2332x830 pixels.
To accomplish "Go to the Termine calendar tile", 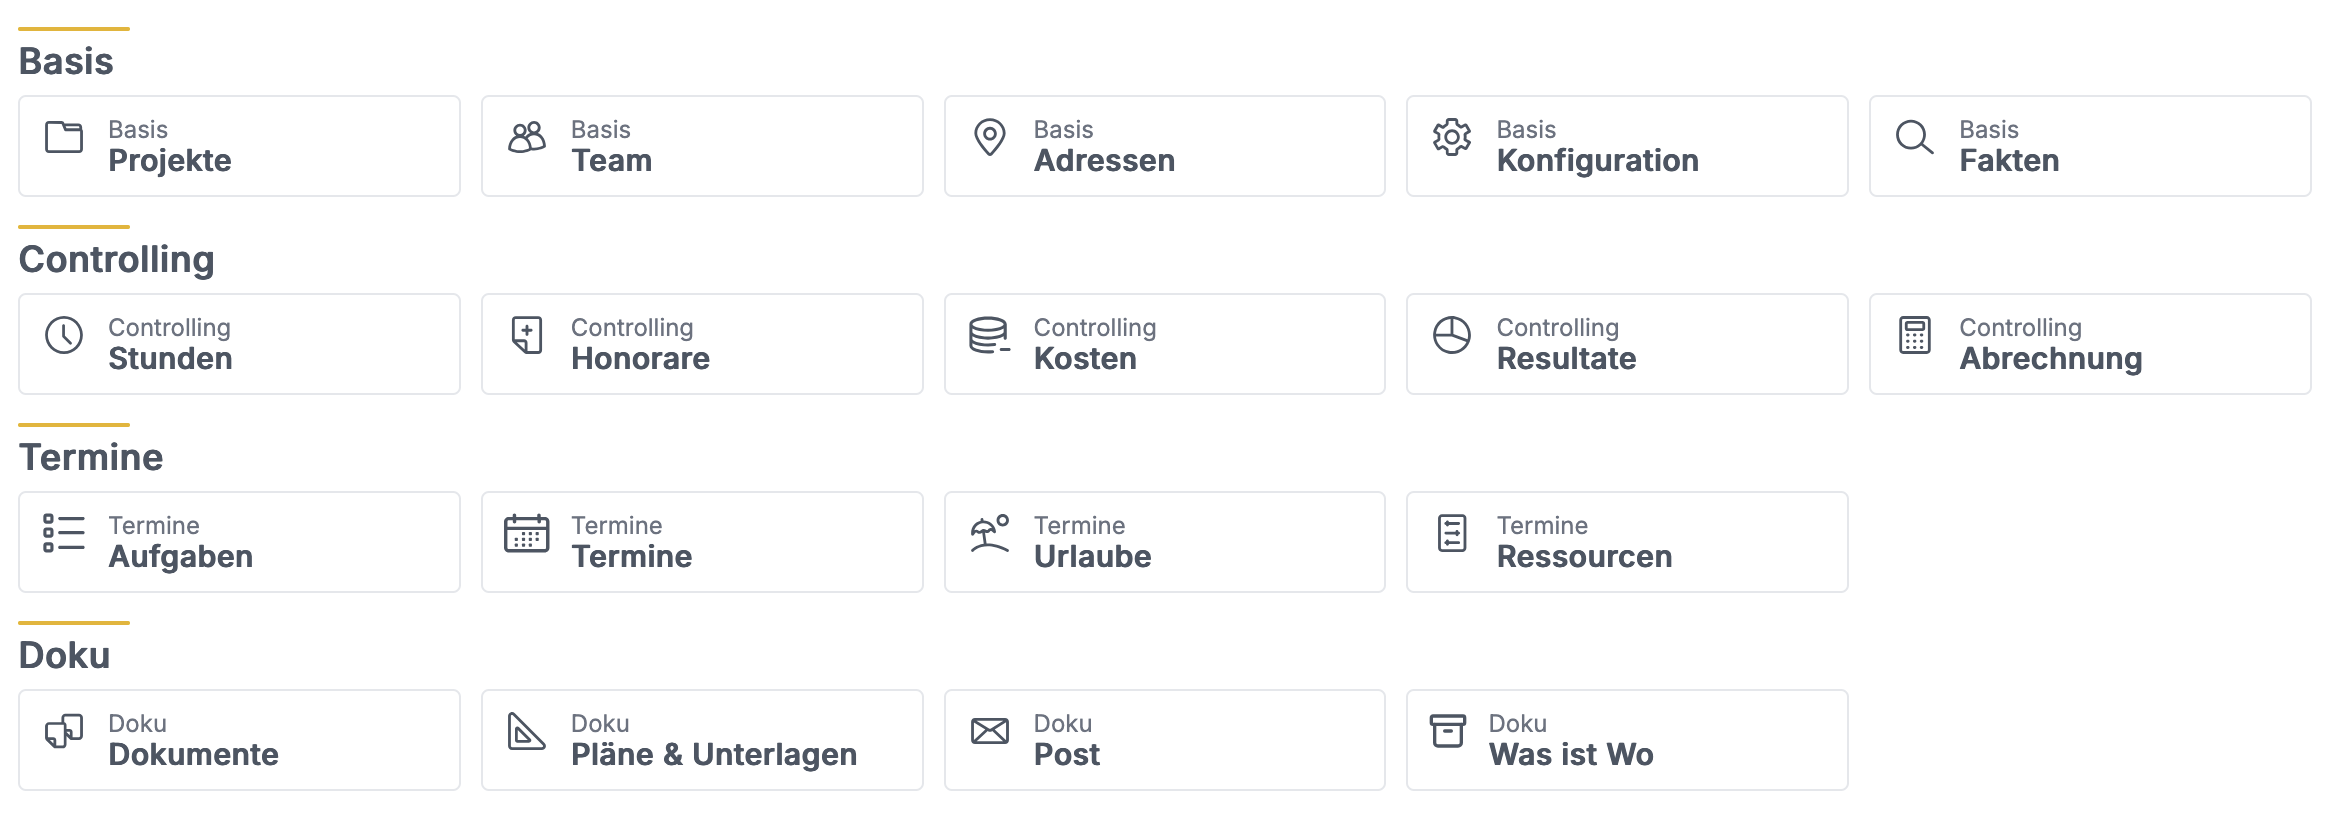I will pos(702,542).
